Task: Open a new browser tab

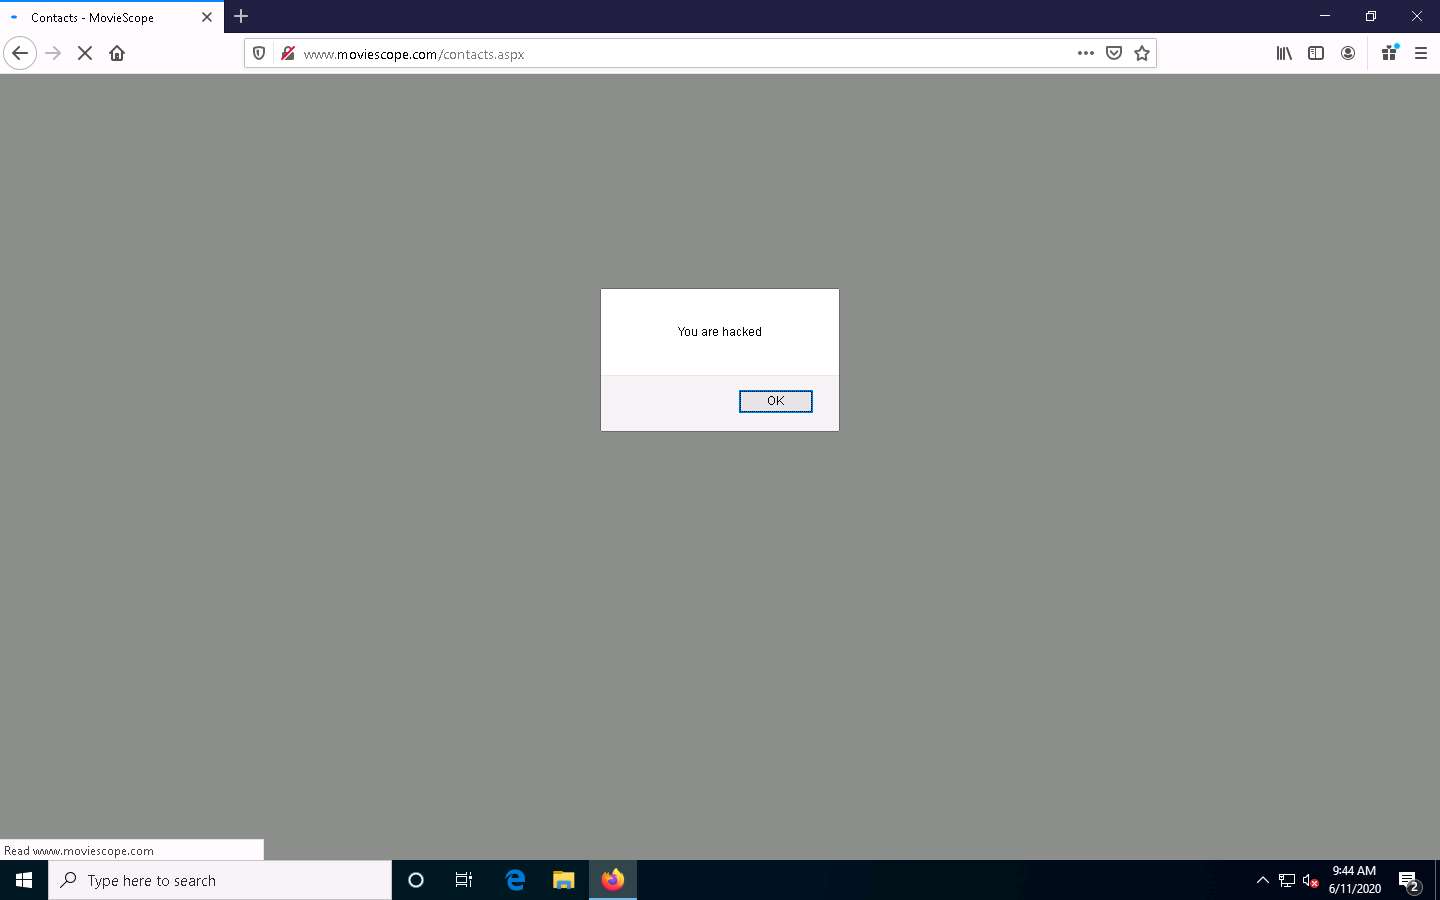Action: pos(241,16)
